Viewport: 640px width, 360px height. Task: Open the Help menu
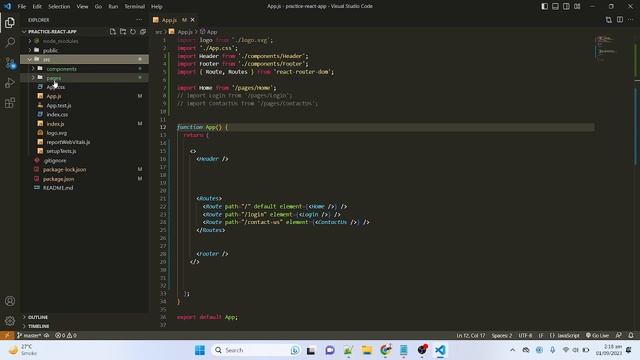click(157, 6)
